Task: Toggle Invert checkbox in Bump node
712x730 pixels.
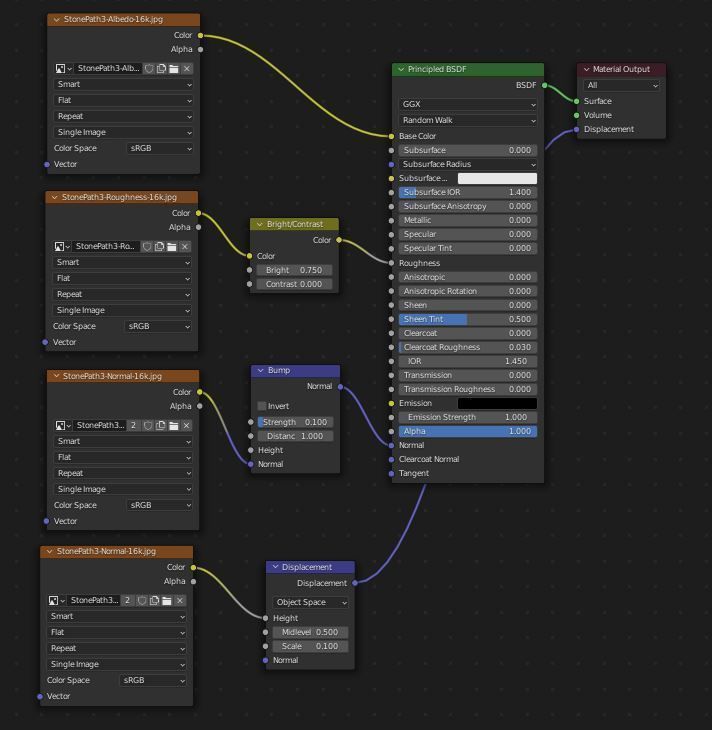Action: [x=262, y=406]
